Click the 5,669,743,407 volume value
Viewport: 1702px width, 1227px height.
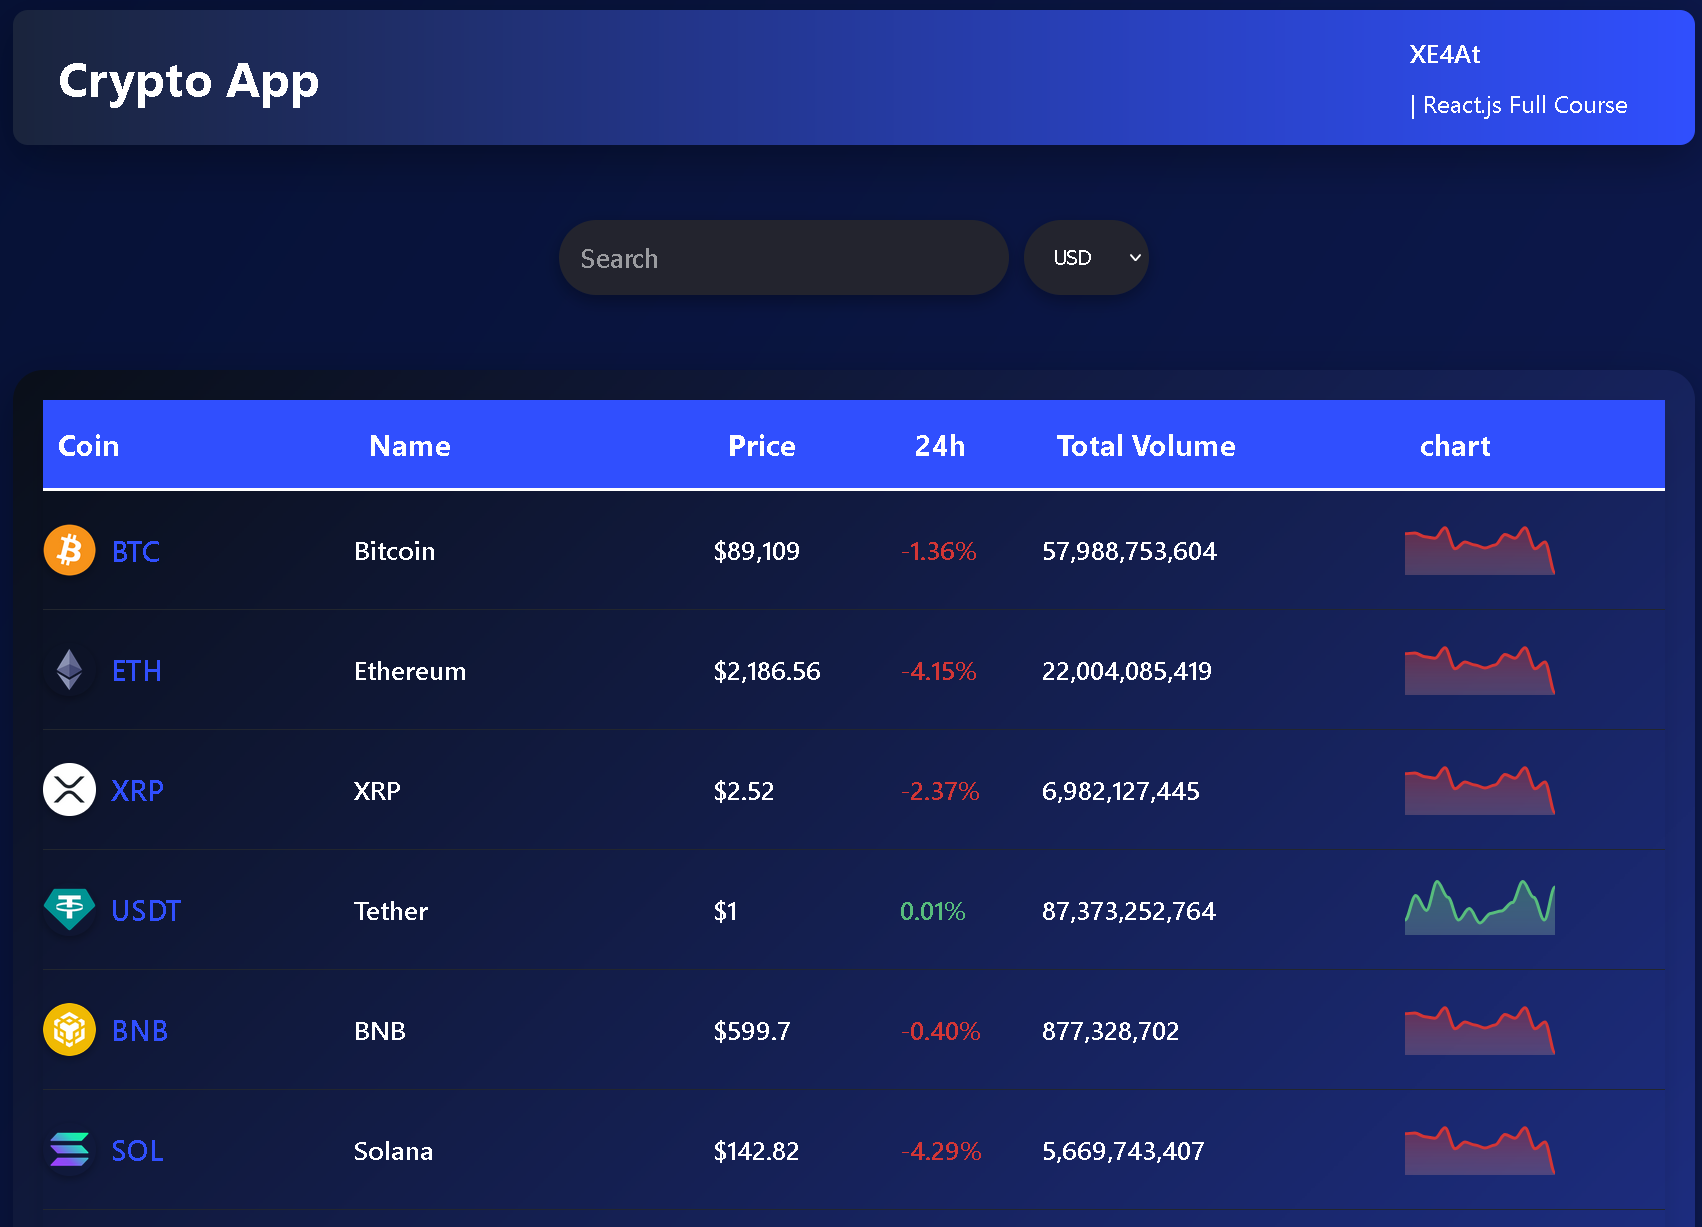tap(1123, 1151)
